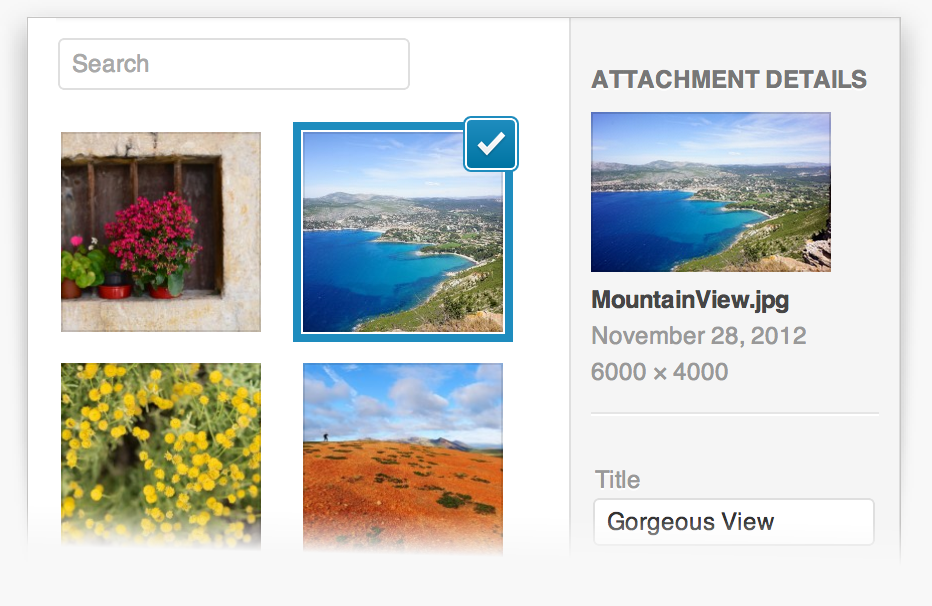Focus the Search media field
The height and width of the screenshot is (606, 932).
point(234,64)
